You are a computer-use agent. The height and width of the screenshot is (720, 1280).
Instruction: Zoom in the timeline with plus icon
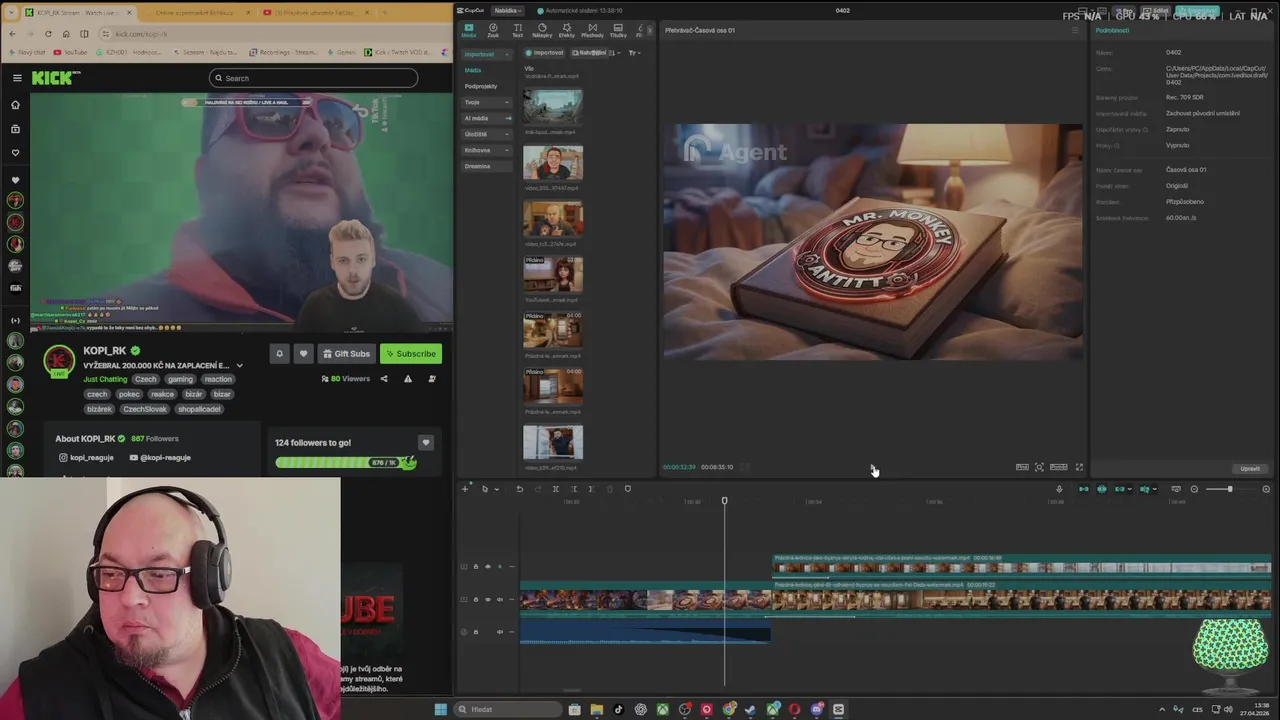(x=1266, y=489)
